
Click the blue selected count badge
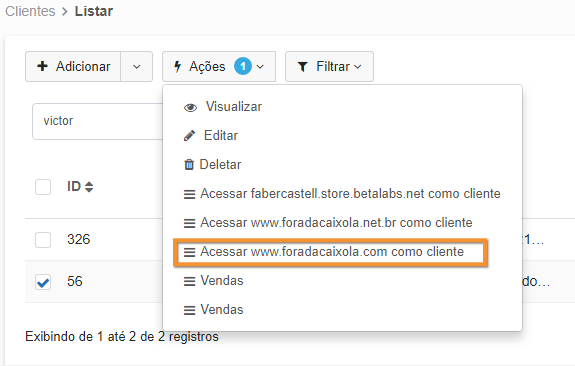243,66
